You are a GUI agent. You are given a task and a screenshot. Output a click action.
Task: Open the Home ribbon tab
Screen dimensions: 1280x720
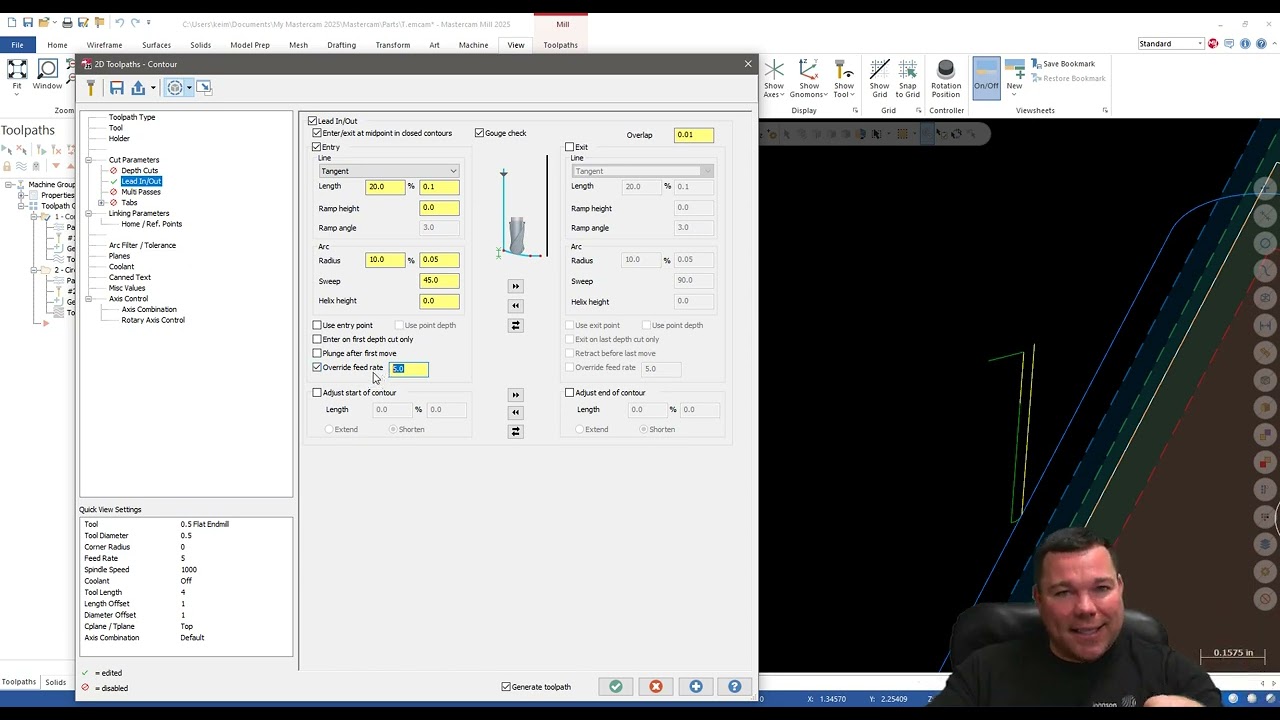pyautogui.click(x=57, y=45)
